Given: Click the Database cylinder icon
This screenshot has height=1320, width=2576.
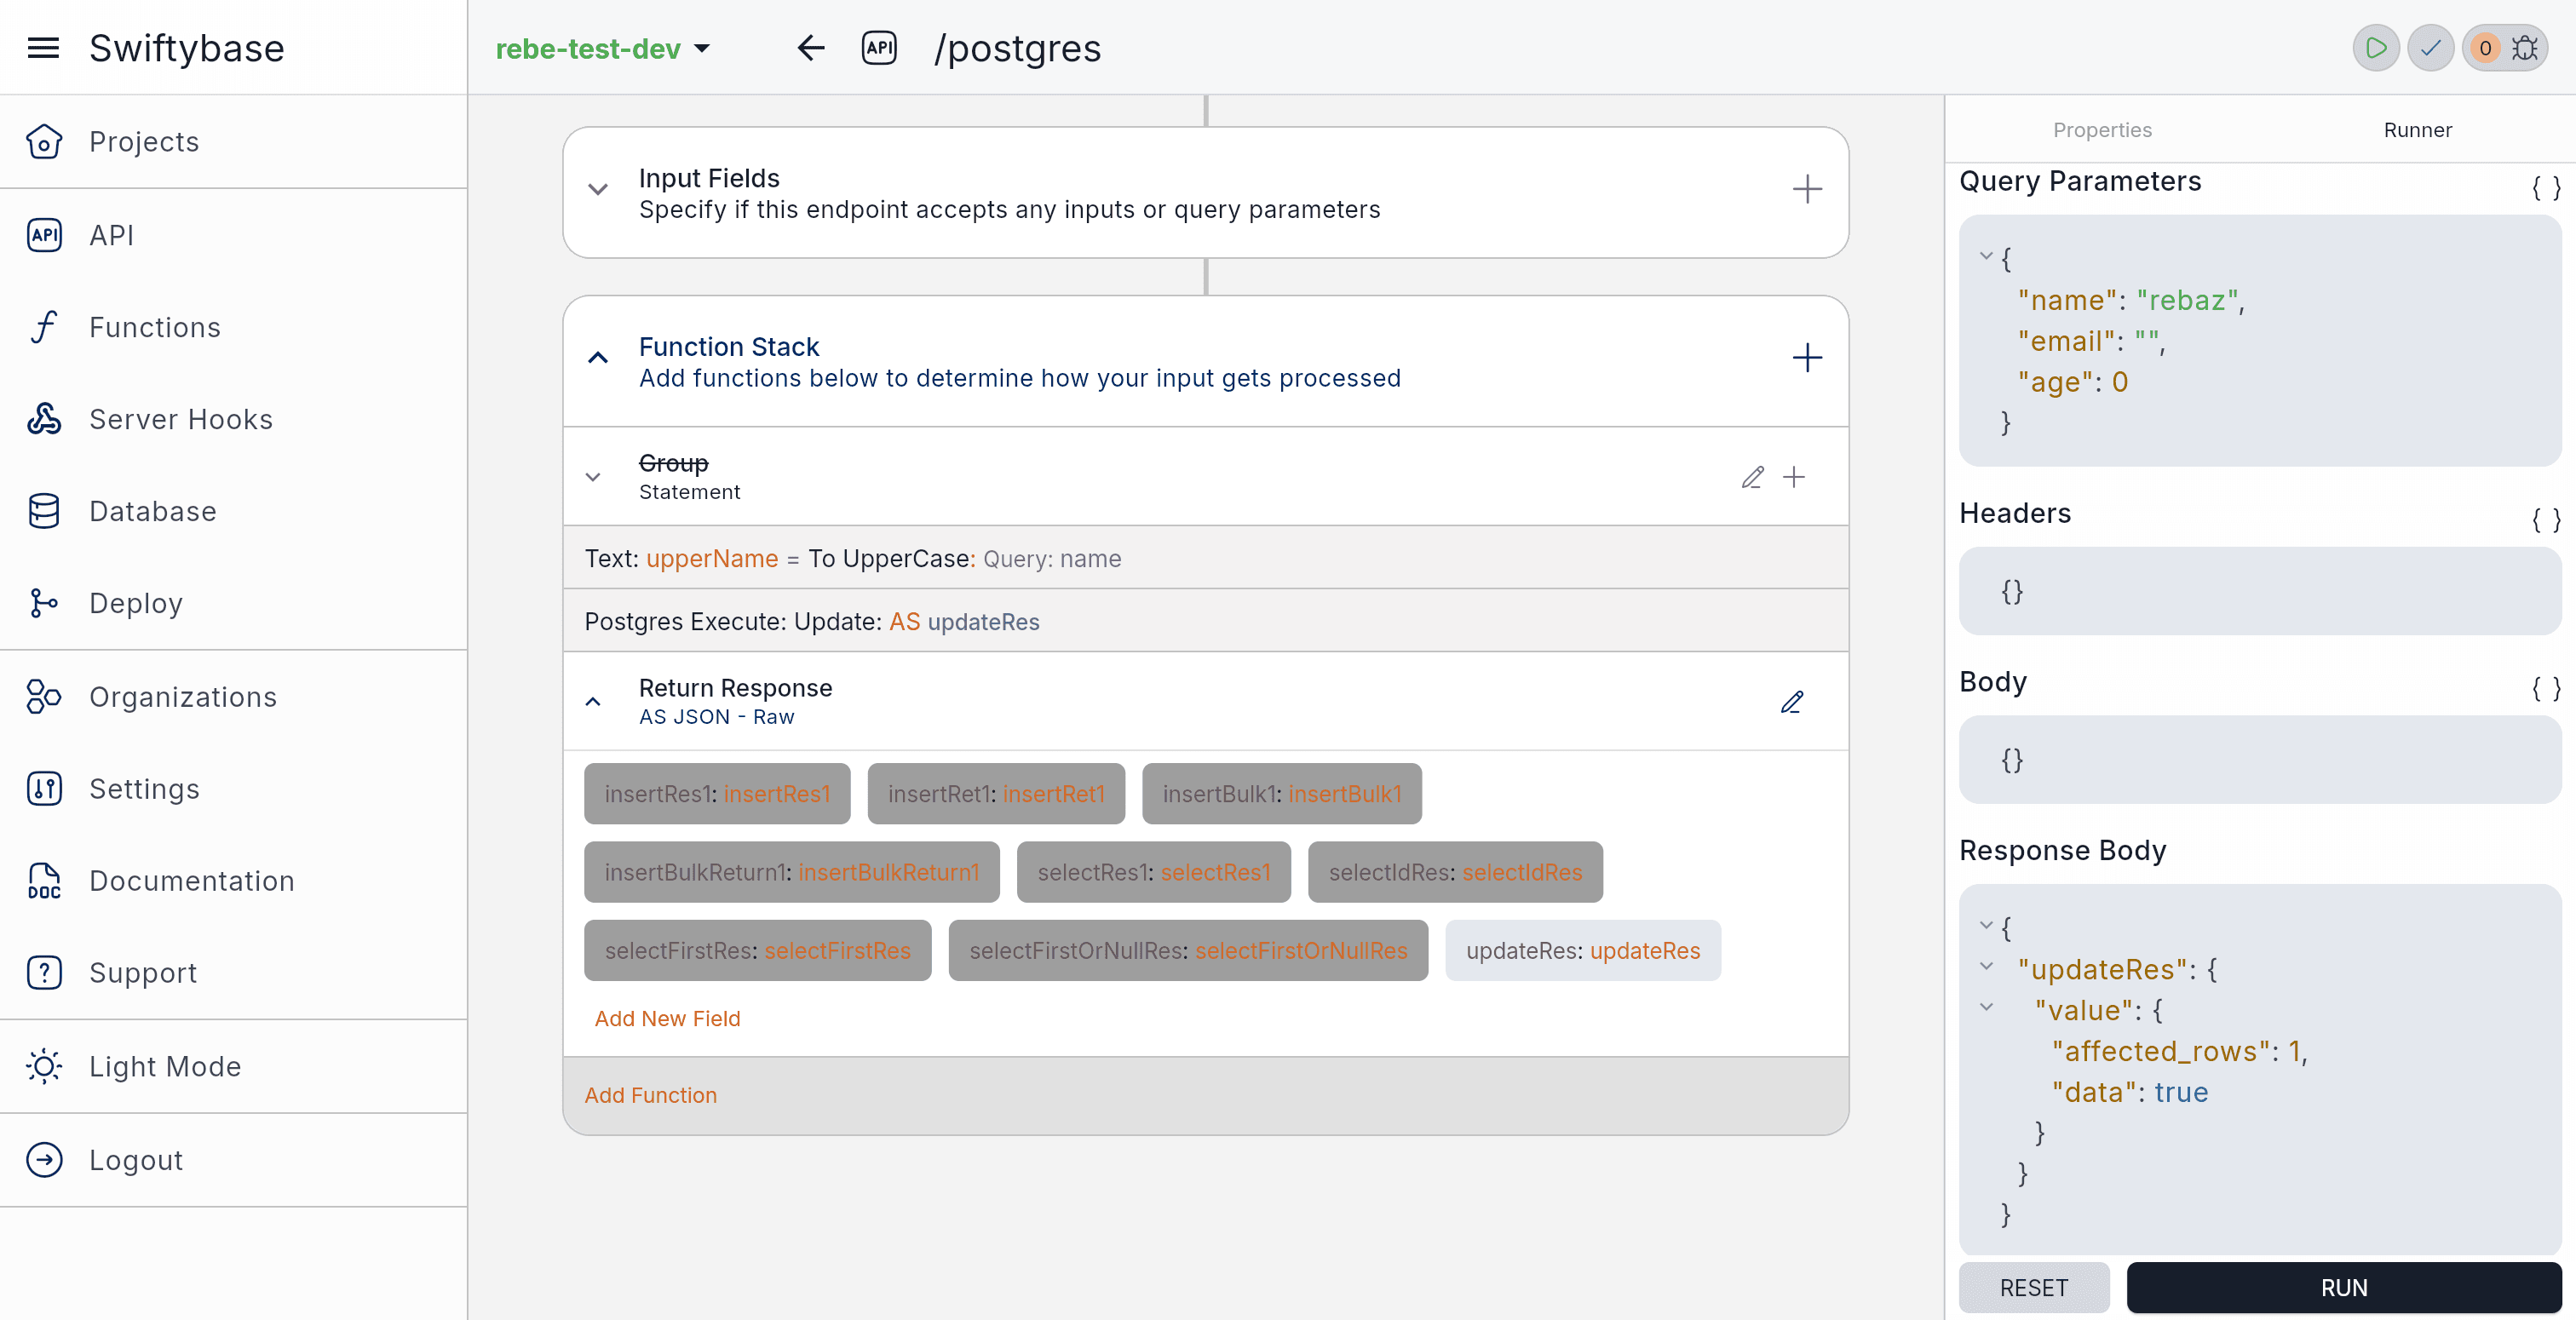Looking at the screenshot, I should click(x=44, y=511).
